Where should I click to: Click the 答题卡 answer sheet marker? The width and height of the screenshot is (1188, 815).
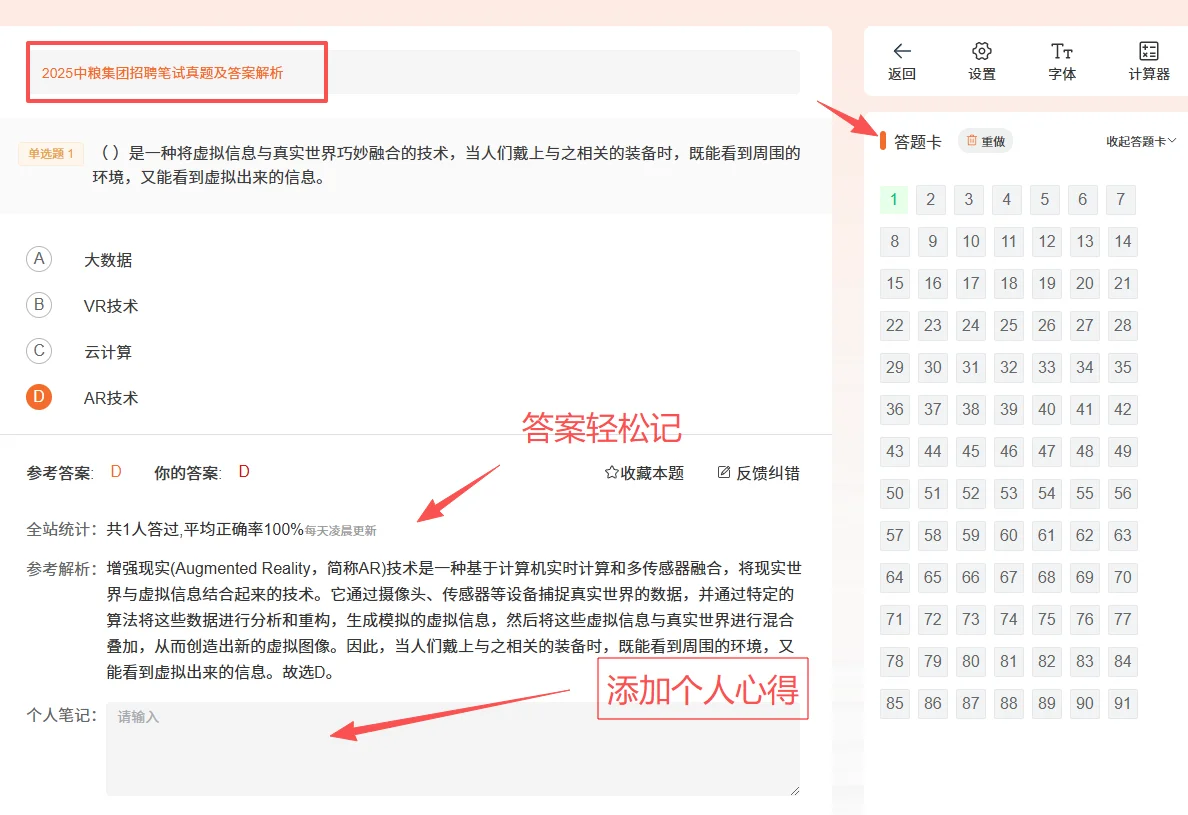902,141
